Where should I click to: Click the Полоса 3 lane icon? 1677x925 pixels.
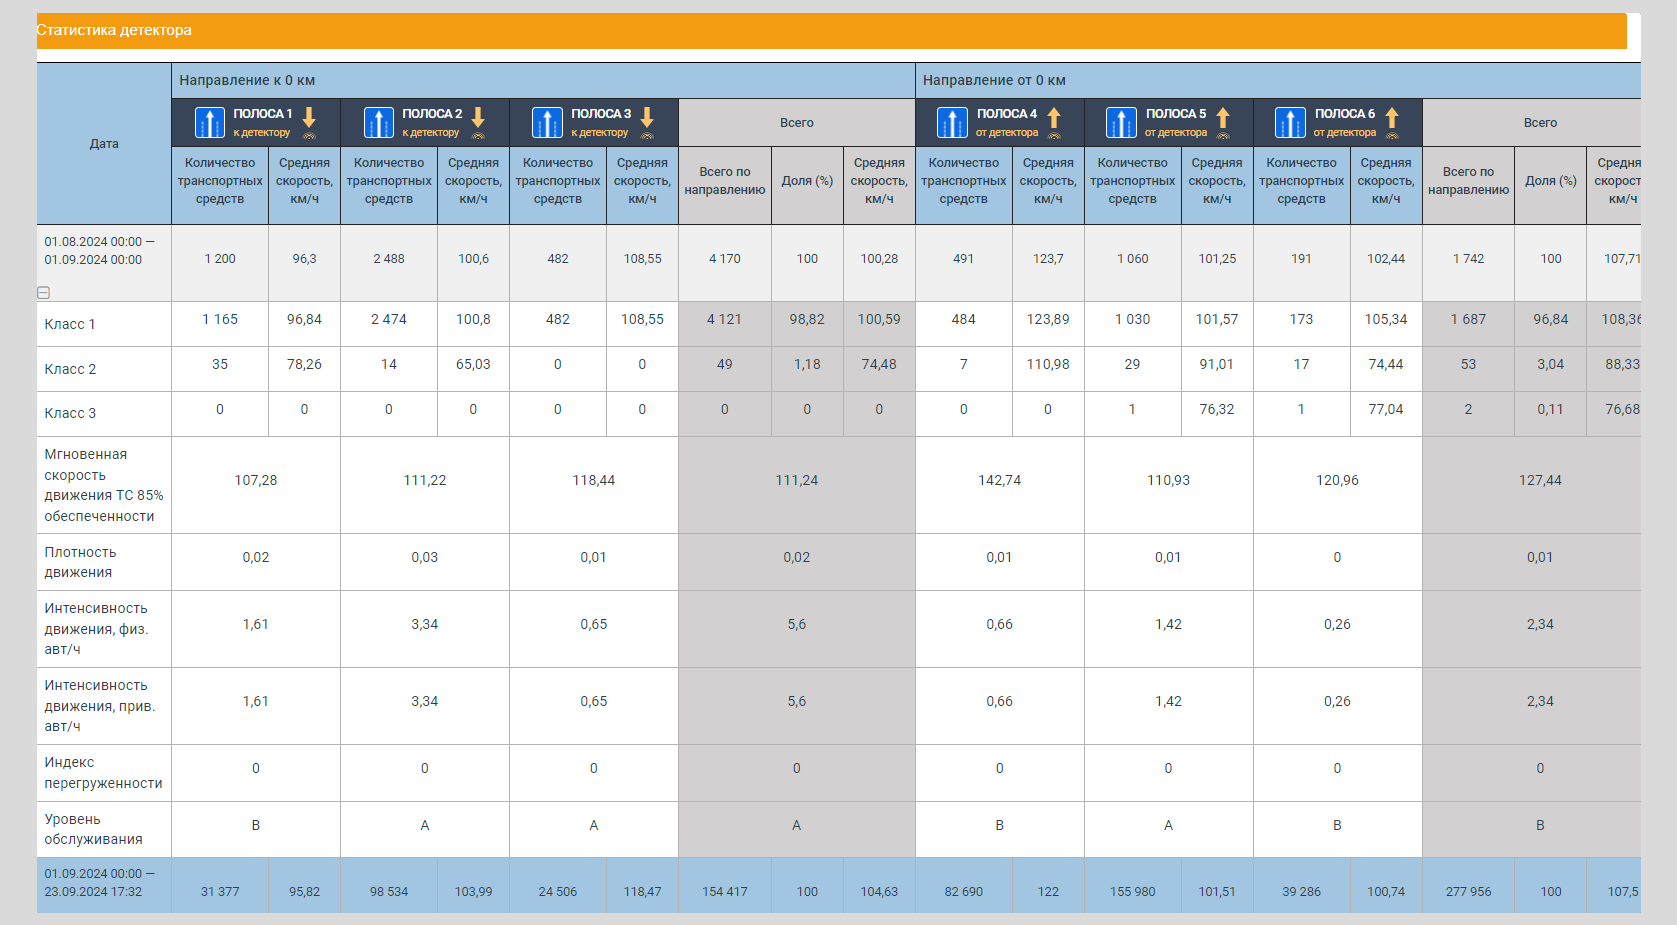pos(547,122)
